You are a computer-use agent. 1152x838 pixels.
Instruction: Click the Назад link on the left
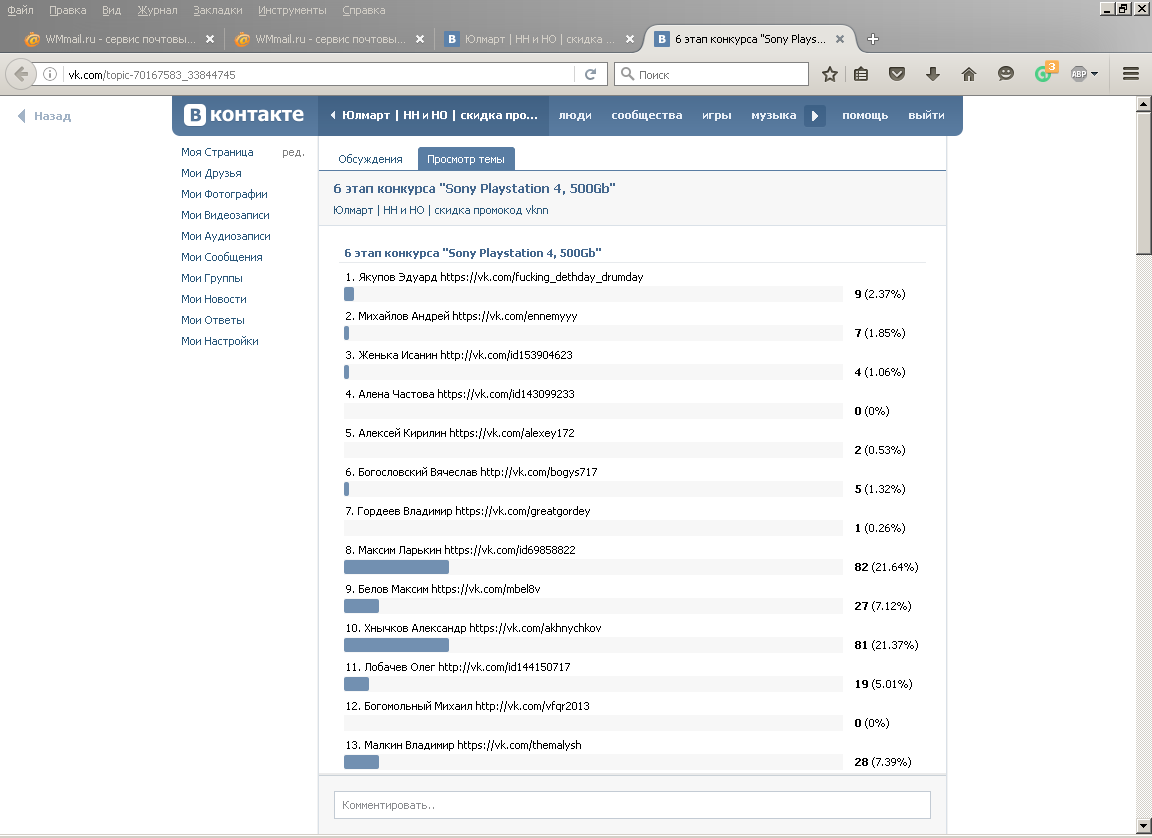click(44, 116)
